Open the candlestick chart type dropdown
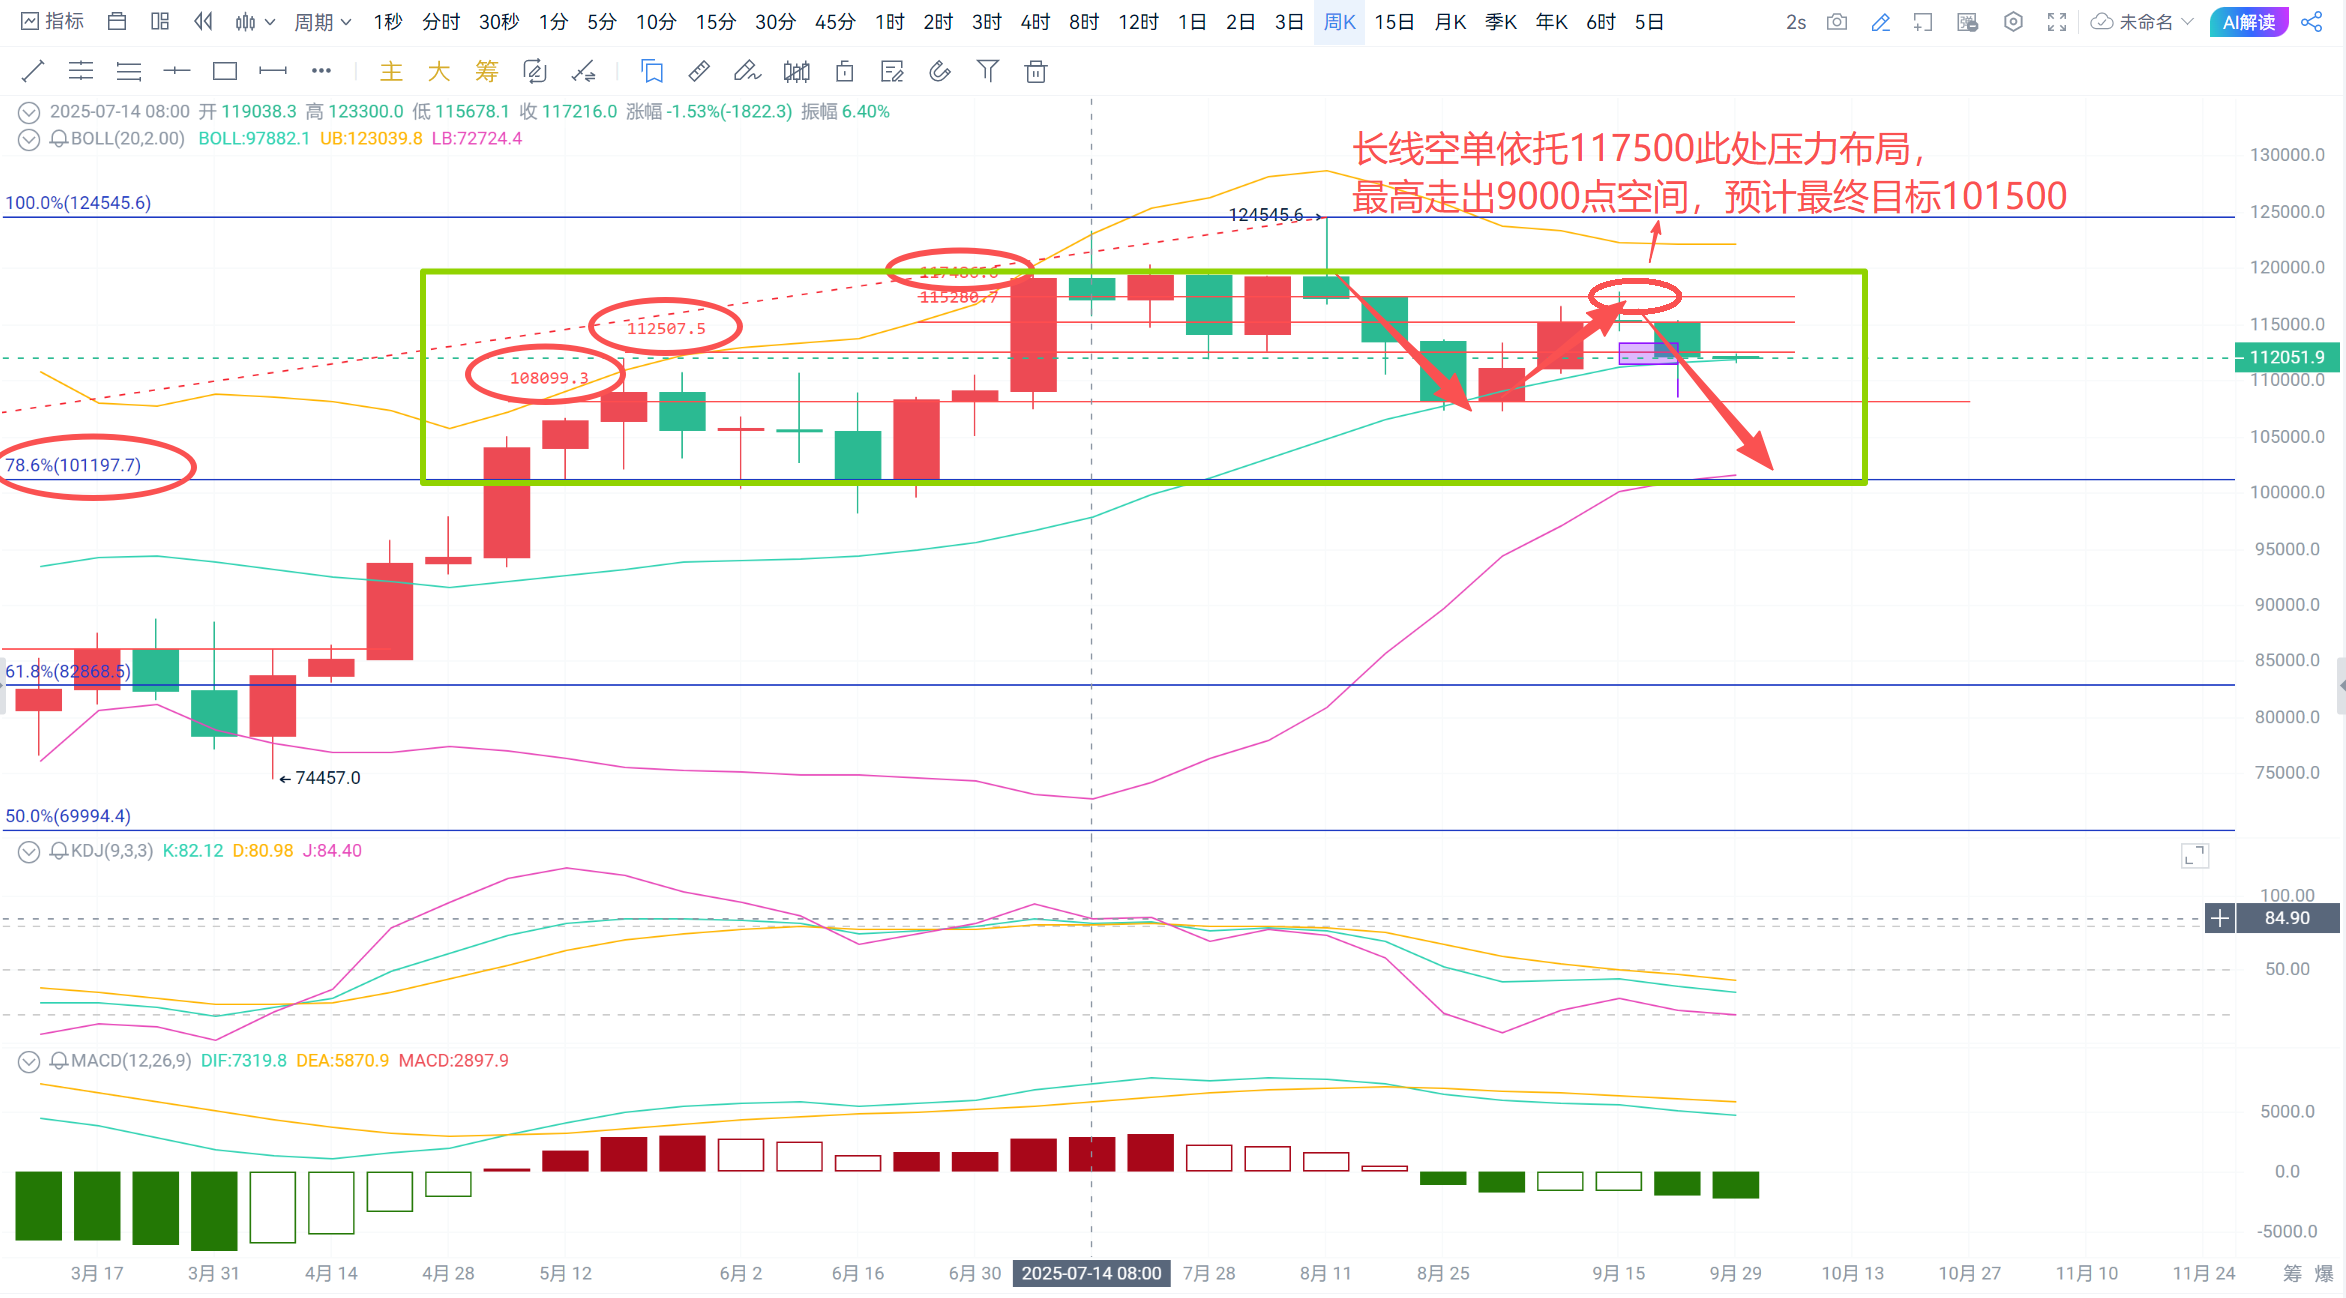The image size is (2346, 1298). pos(255,22)
